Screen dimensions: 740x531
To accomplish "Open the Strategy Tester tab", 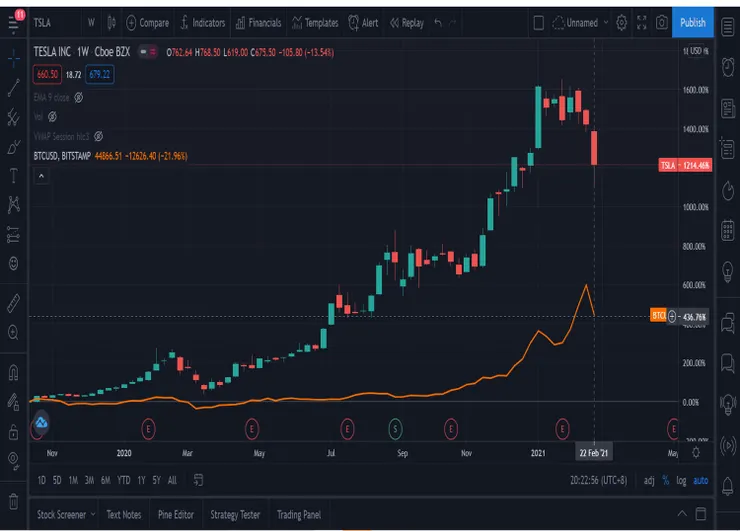I will coord(235,514).
